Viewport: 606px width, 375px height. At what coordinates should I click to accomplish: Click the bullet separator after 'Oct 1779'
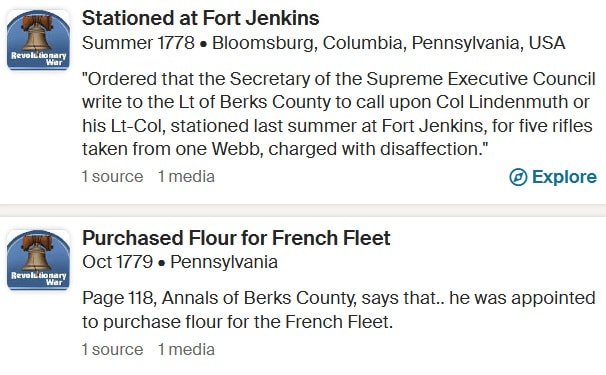tap(162, 263)
